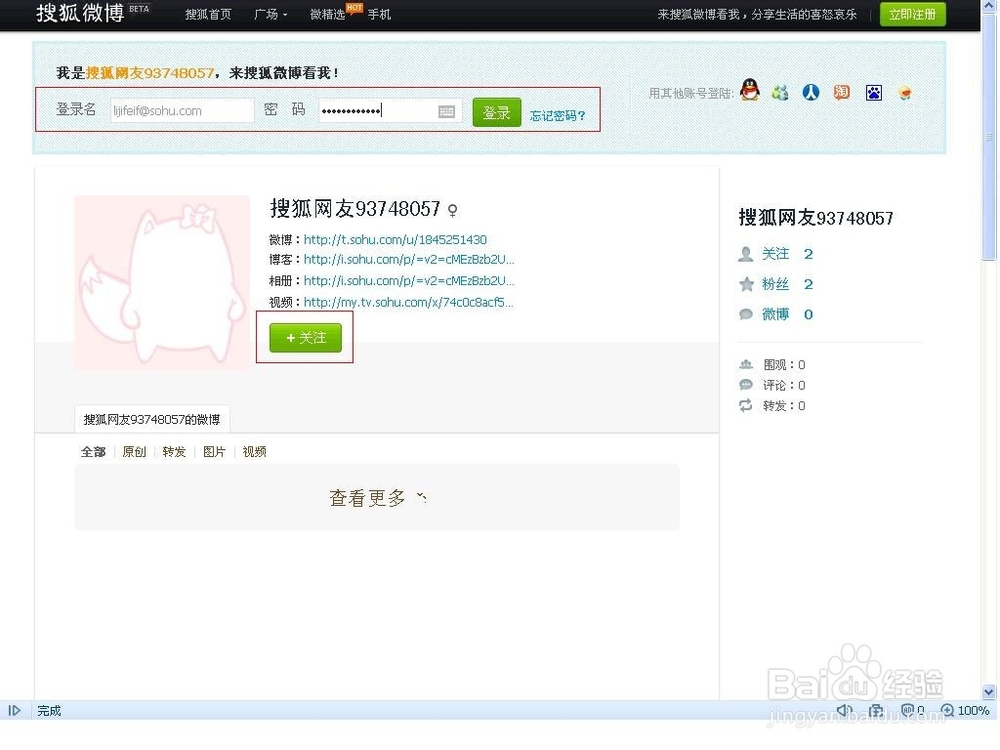Click the 登录名 input field

click(x=182, y=110)
